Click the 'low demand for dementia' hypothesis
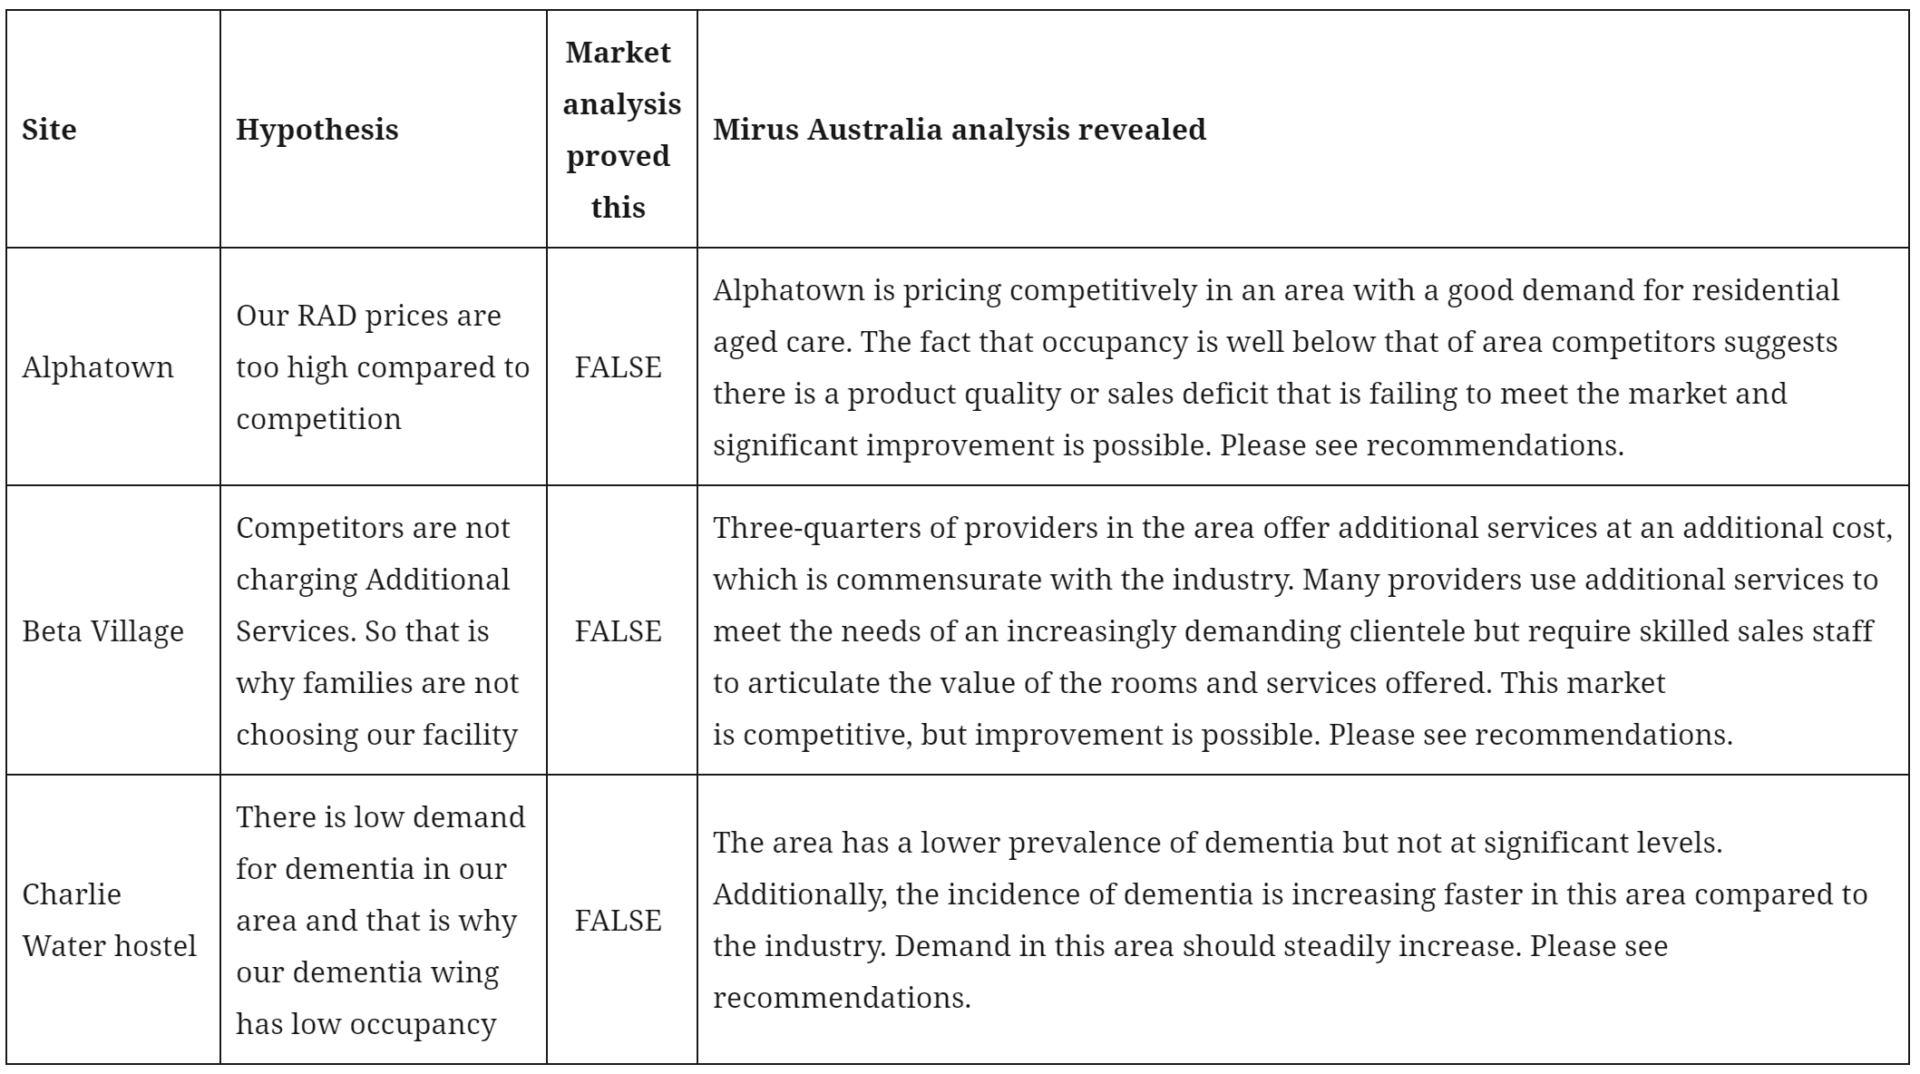The image size is (1920, 1074). 380,919
